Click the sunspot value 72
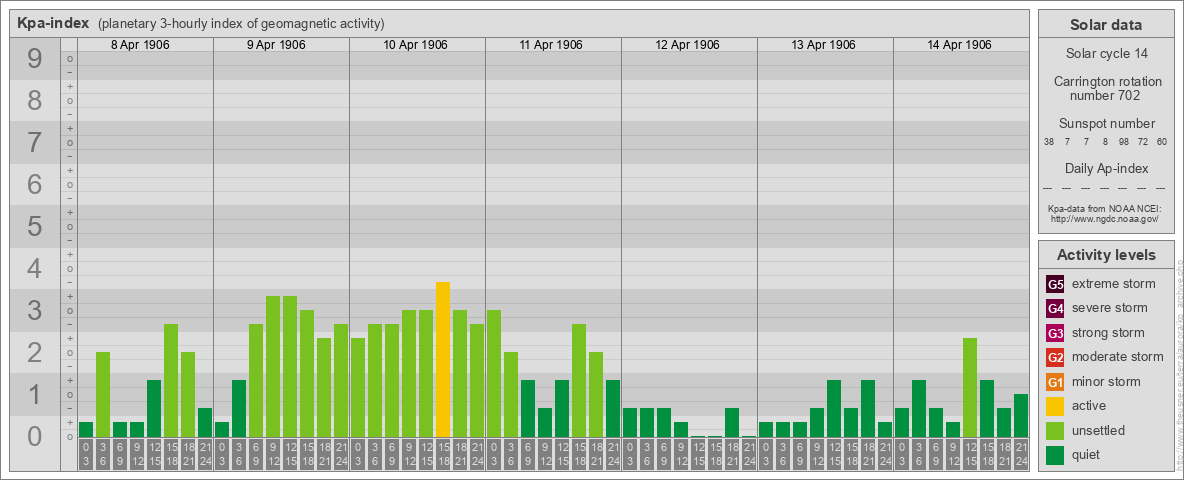The image size is (1184, 480). click(x=1142, y=142)
